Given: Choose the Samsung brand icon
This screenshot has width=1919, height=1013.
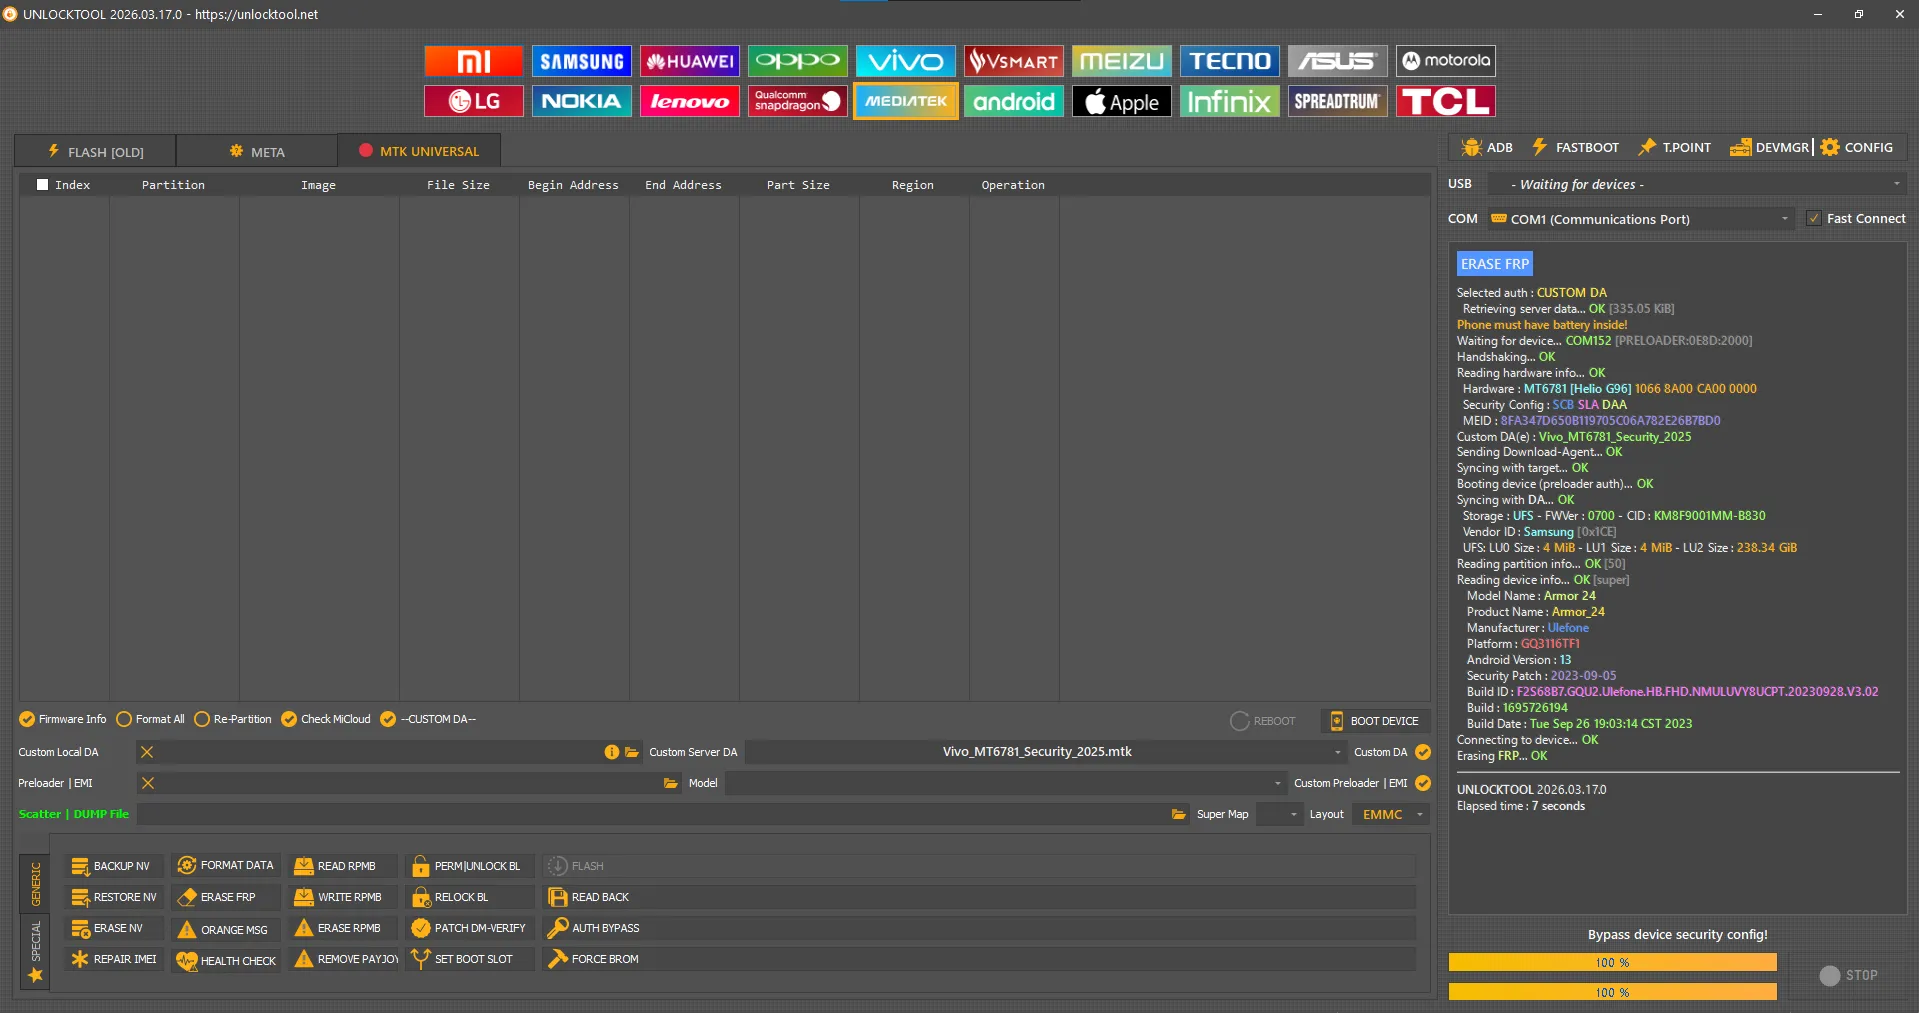Looking at the screenshot, I should point(581,61).
